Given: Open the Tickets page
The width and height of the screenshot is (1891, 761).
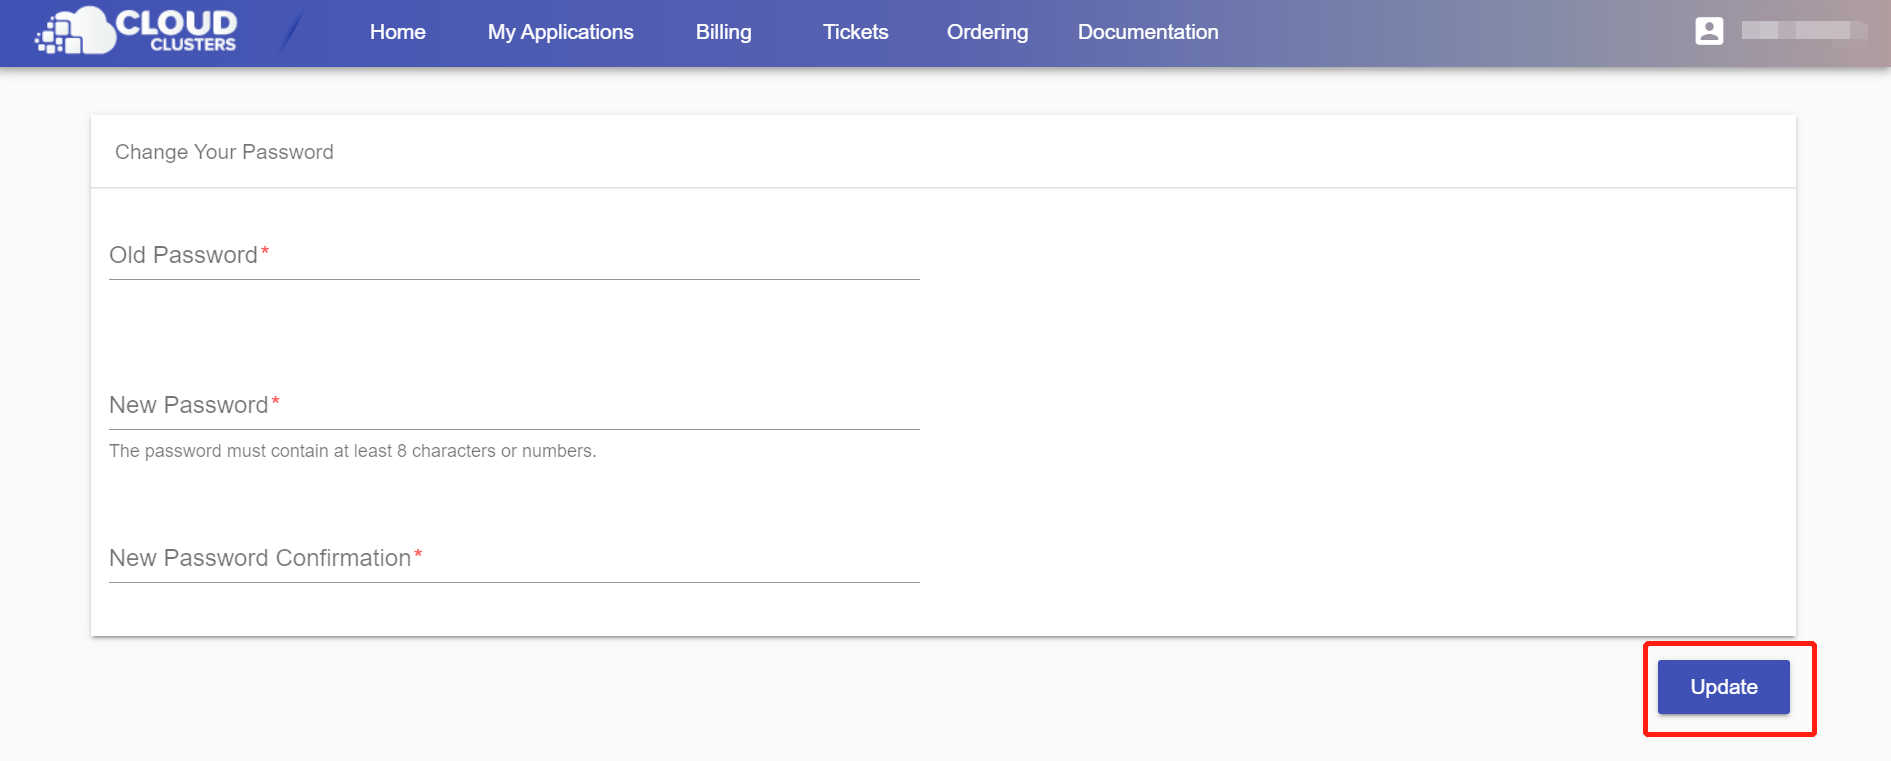Looking at the screenshot, I should [855, 32].
